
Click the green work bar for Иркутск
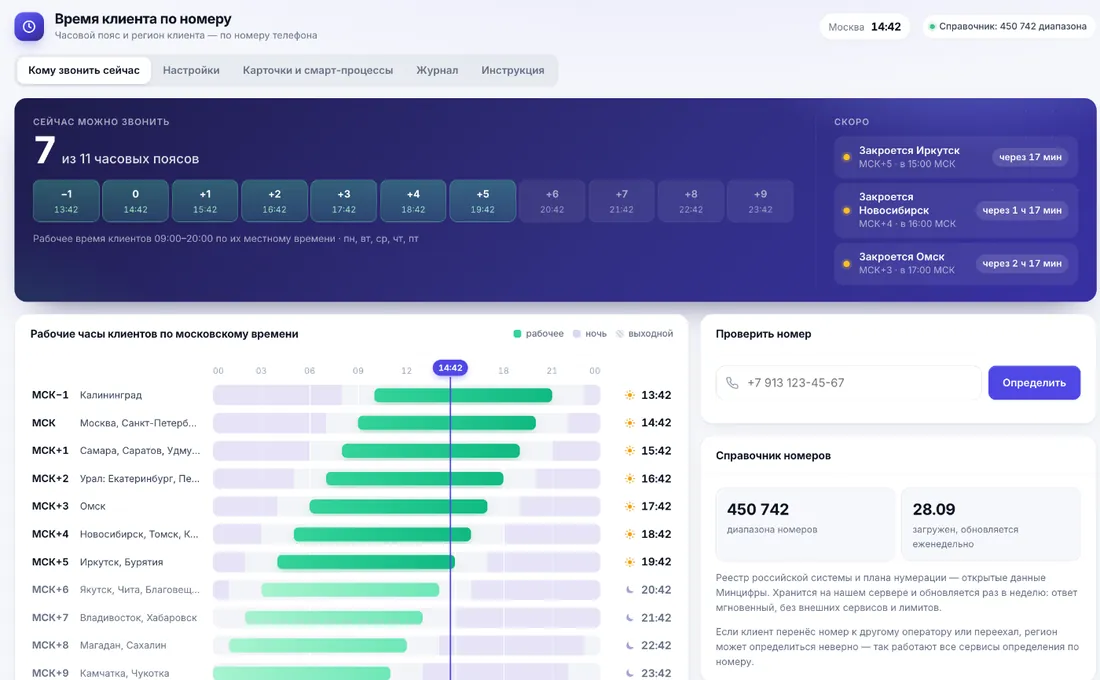[x=366, y=562]
